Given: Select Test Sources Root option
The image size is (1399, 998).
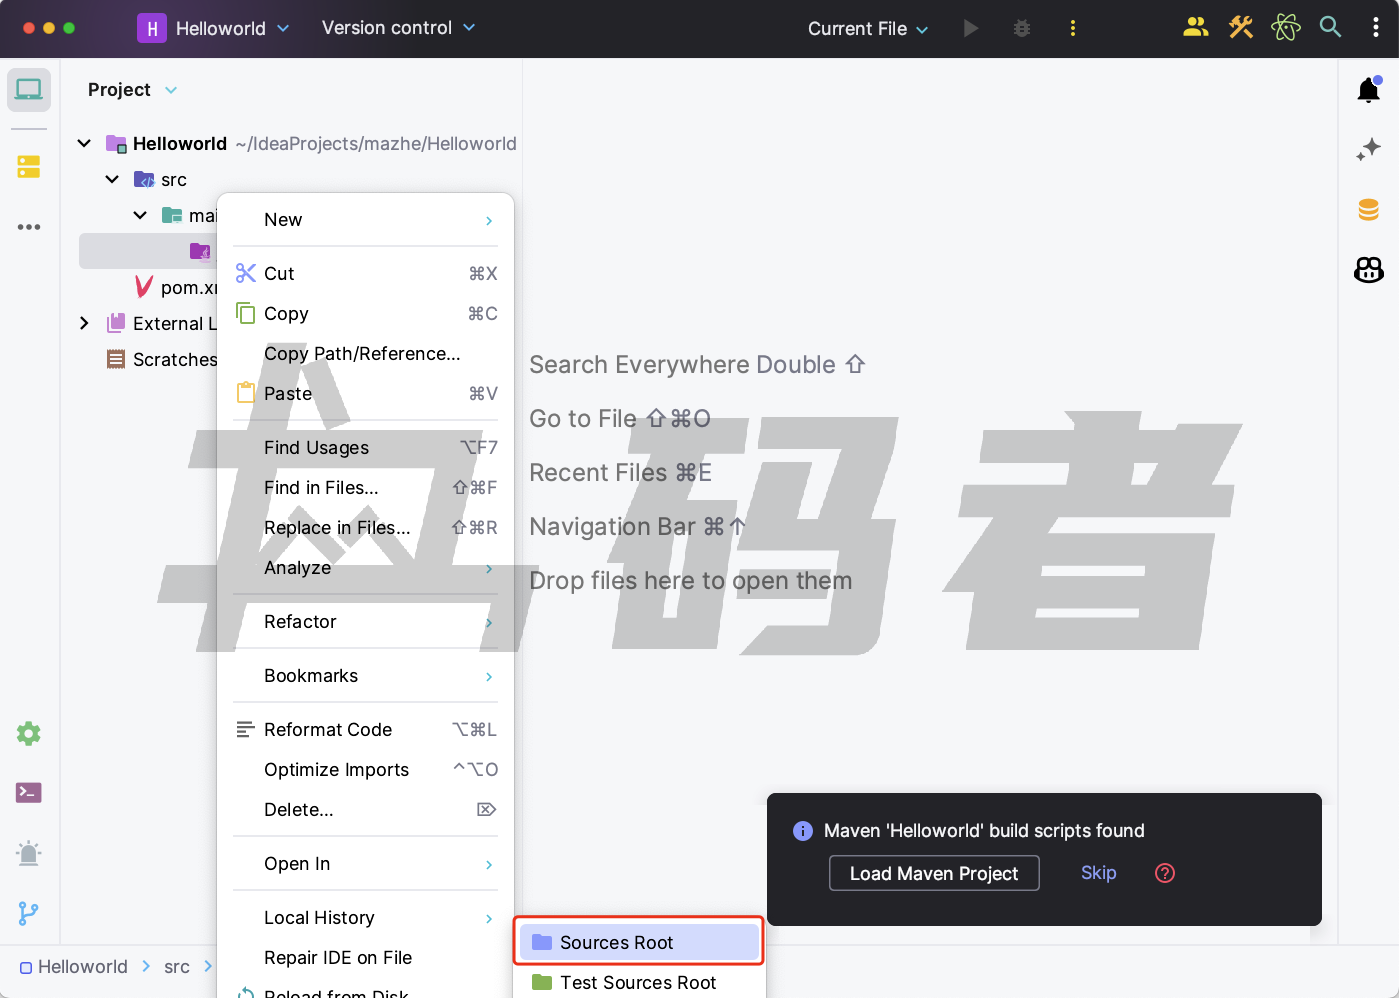Looking at the screenshot, I should click(638, 982).
